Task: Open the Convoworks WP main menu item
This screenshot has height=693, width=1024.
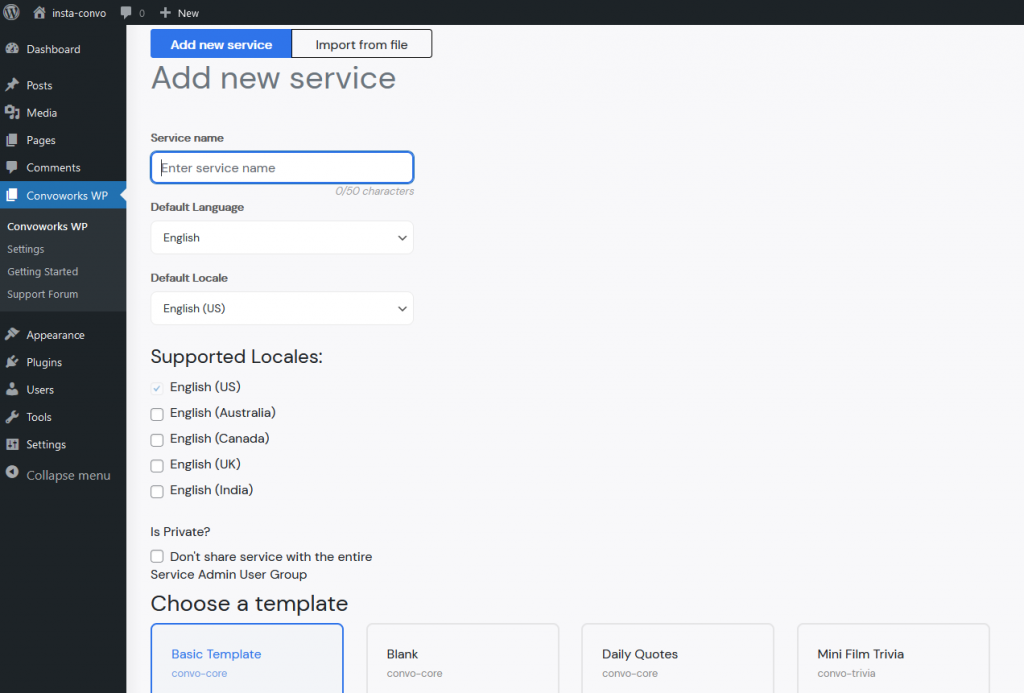Action: coord(63,195)
